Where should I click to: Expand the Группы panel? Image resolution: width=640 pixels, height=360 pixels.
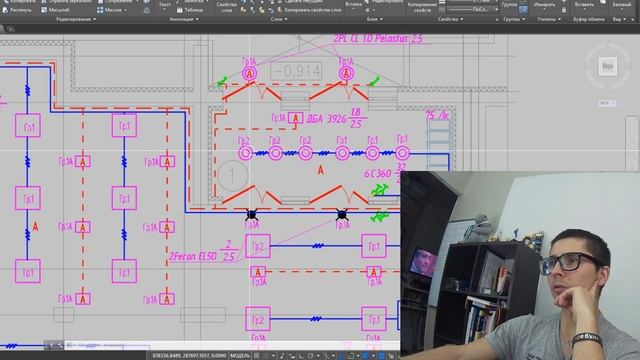point(514,19)
